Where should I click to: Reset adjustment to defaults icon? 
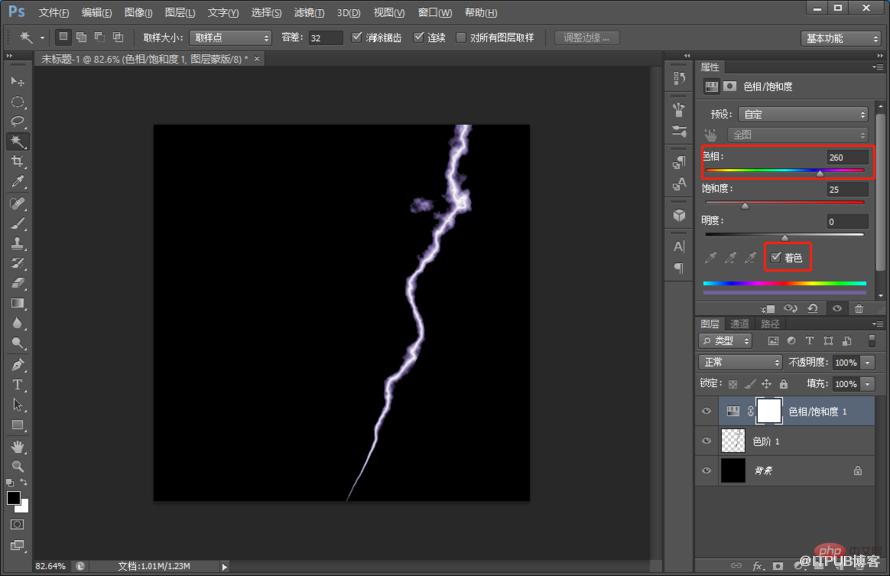813,308
